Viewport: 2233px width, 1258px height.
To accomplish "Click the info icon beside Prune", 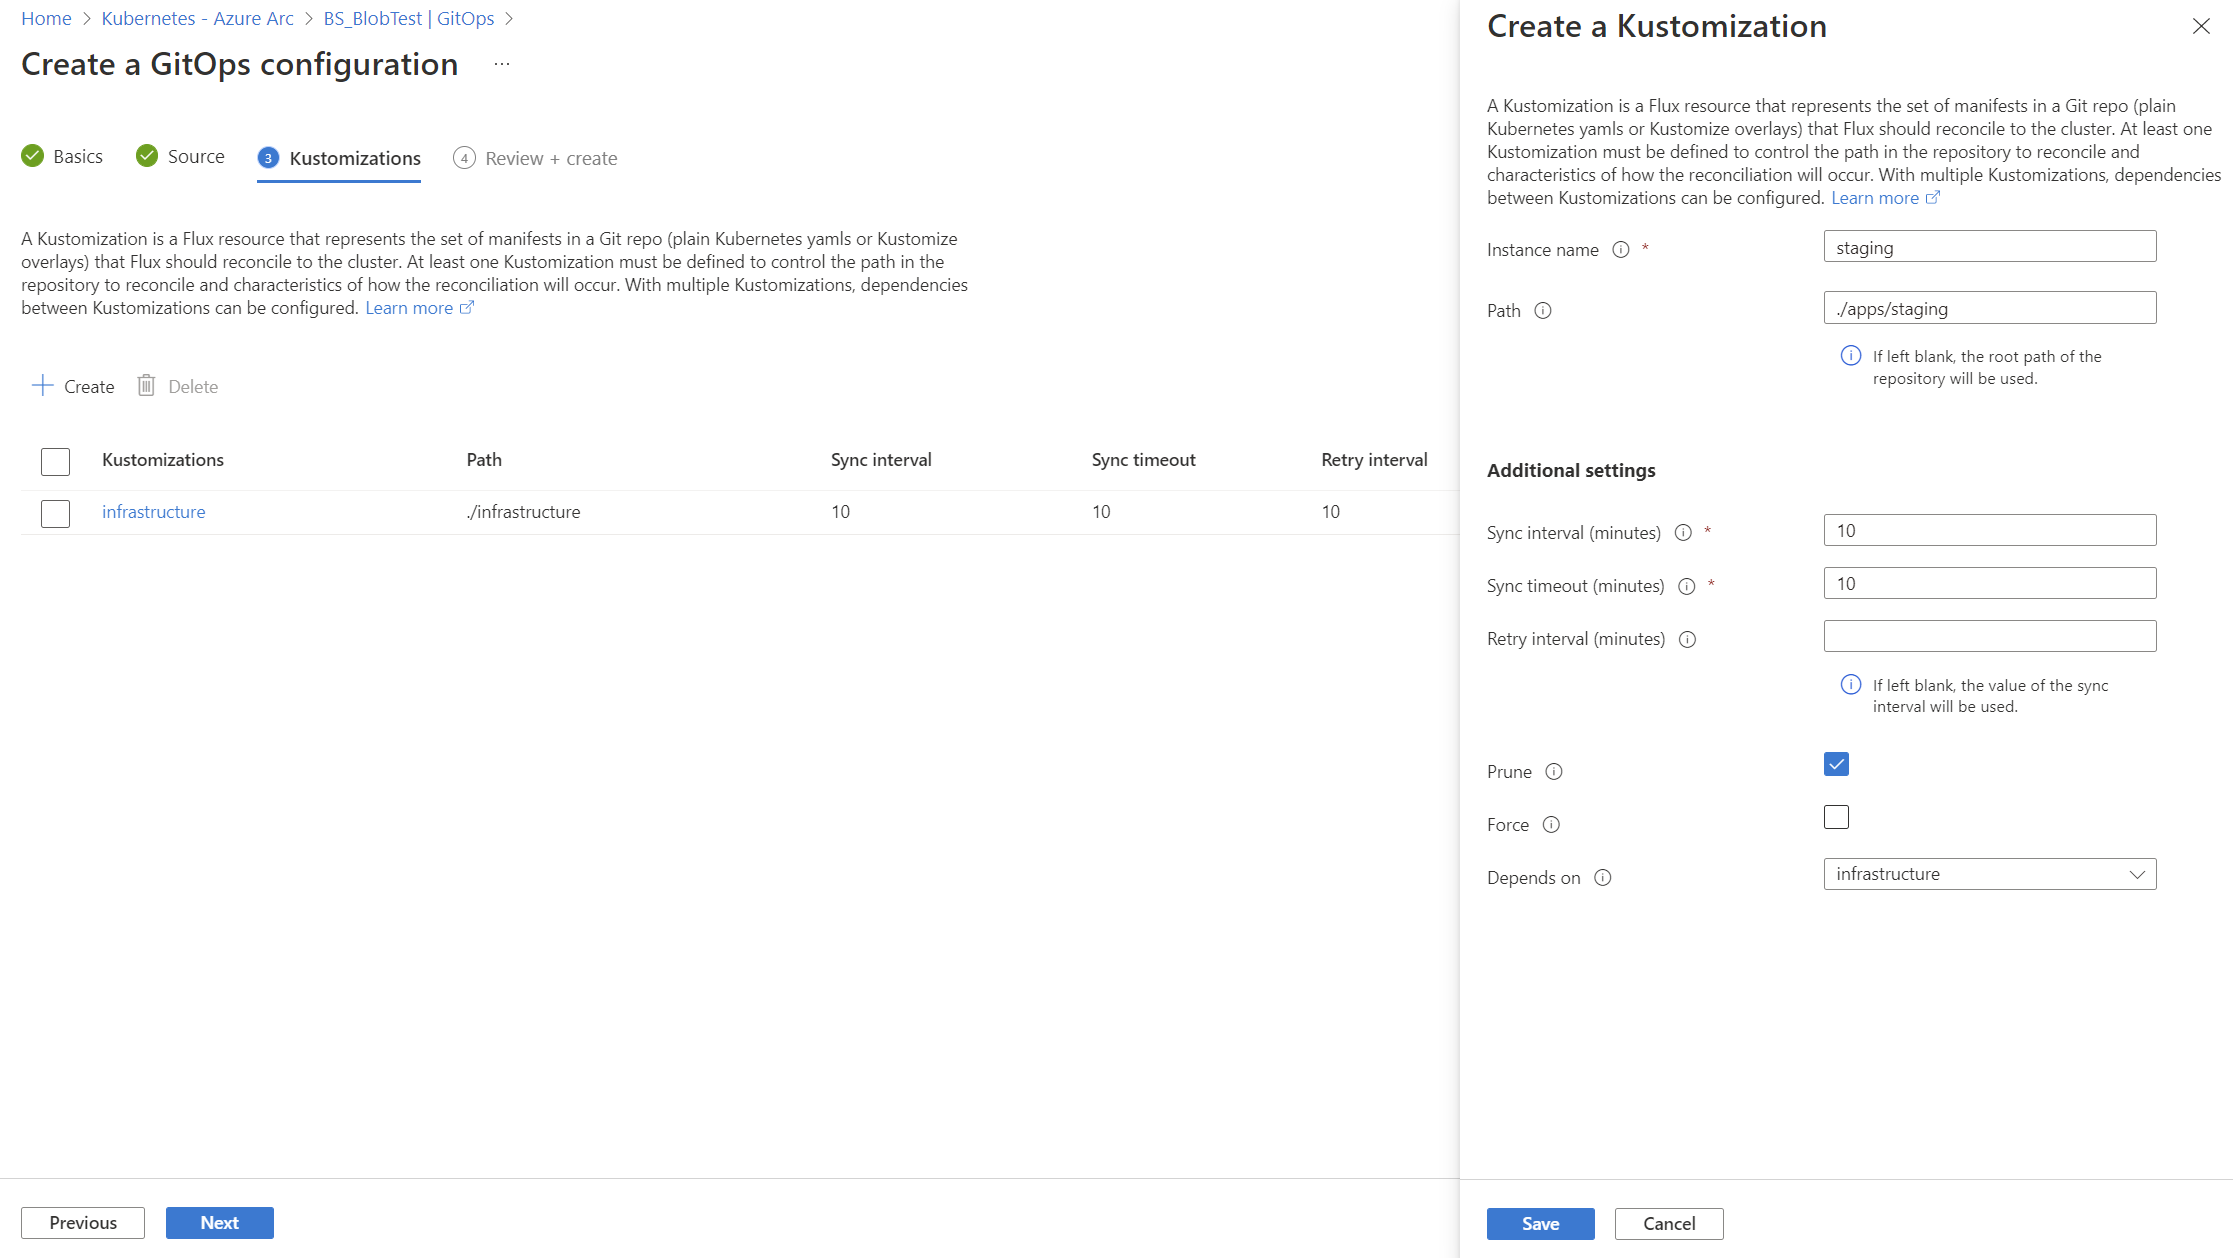I will pyautogui.click(x=1553, y=772).
